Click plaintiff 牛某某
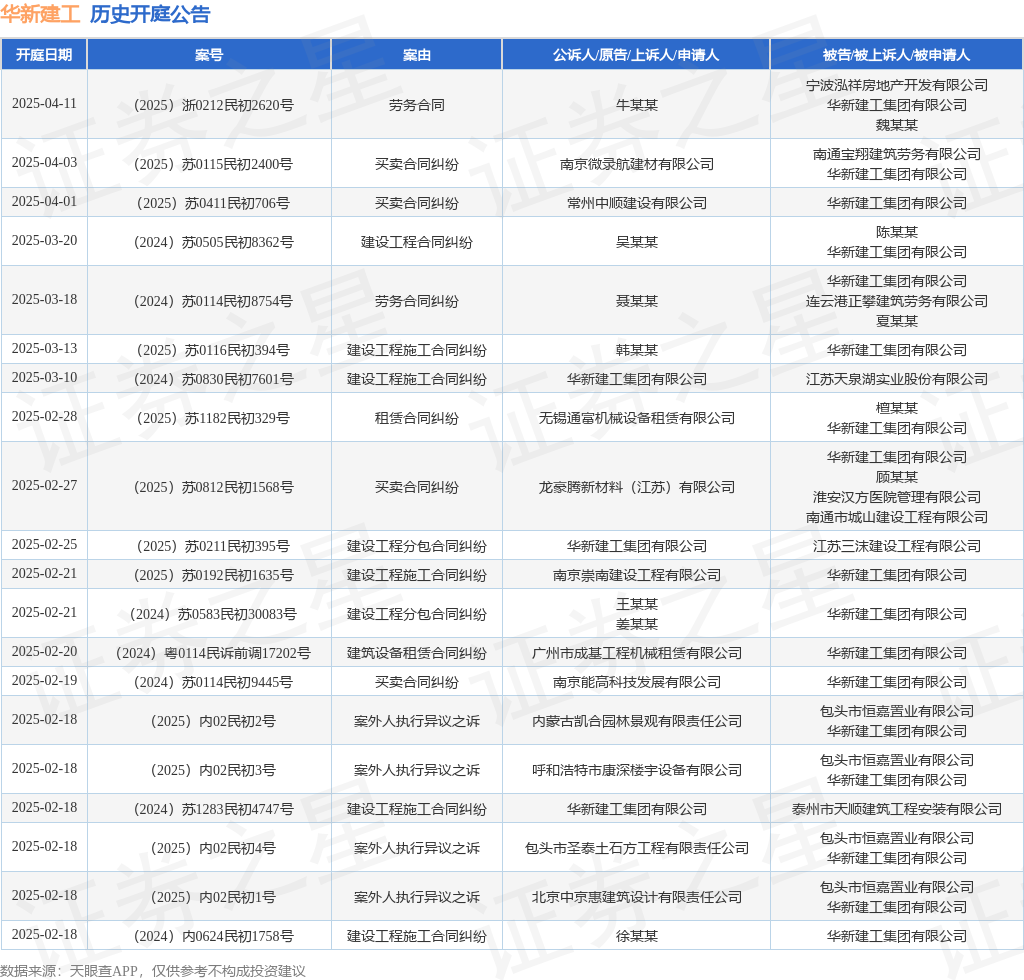This screenshot has width=1024, height=980. pos(637,105)
